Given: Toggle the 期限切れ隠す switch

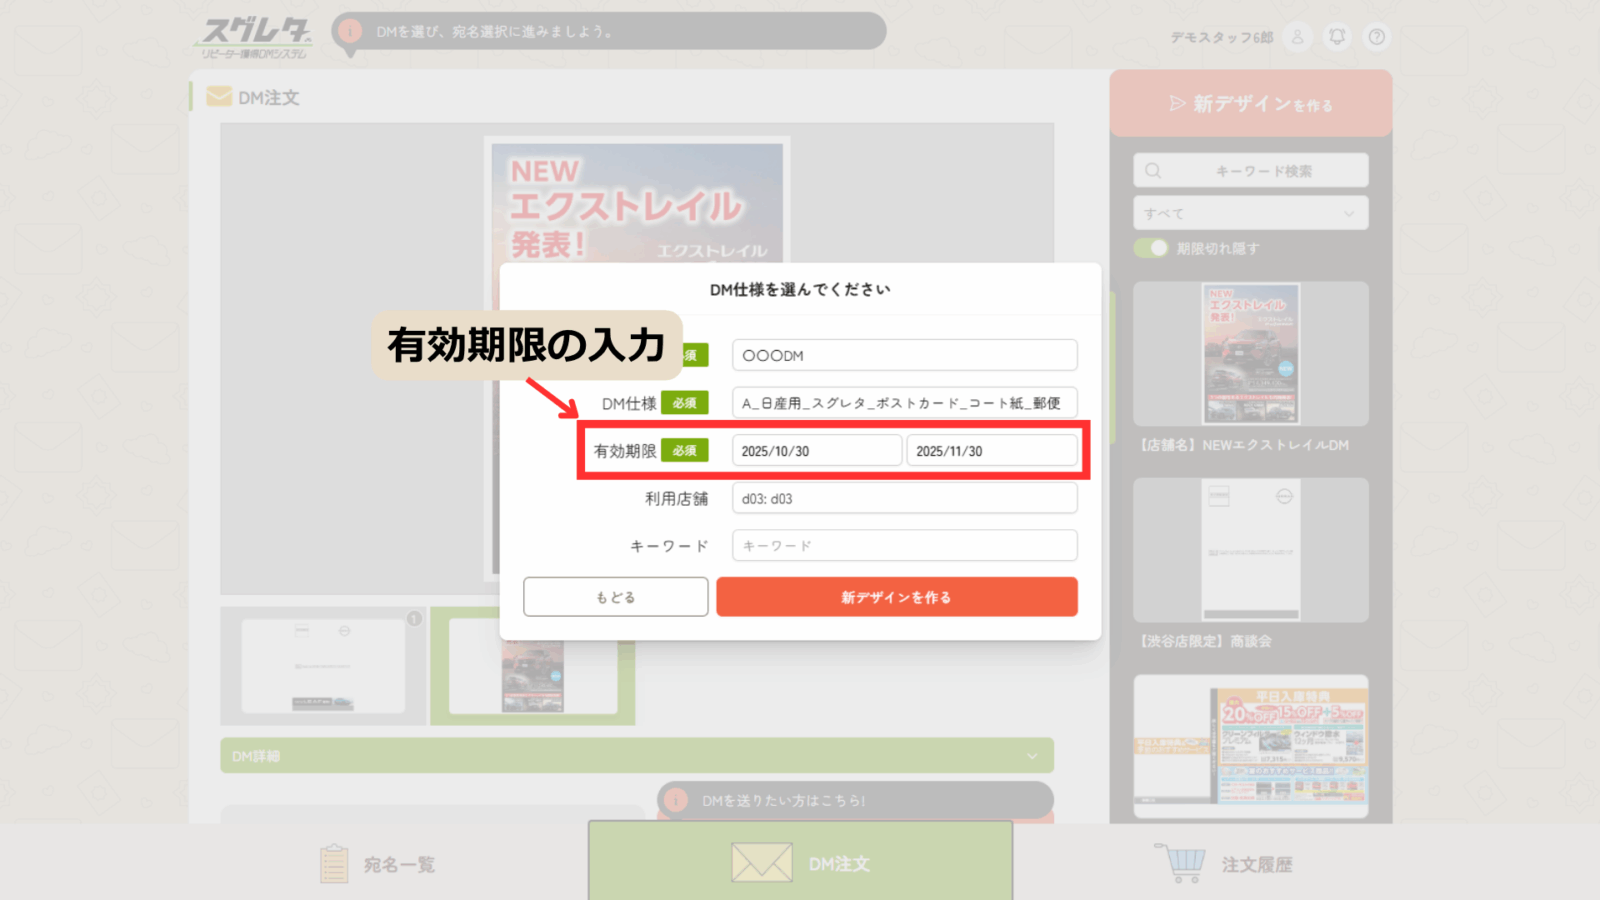Looking at the screenshot, I should pyautogui.click(x=1151, y=248).
